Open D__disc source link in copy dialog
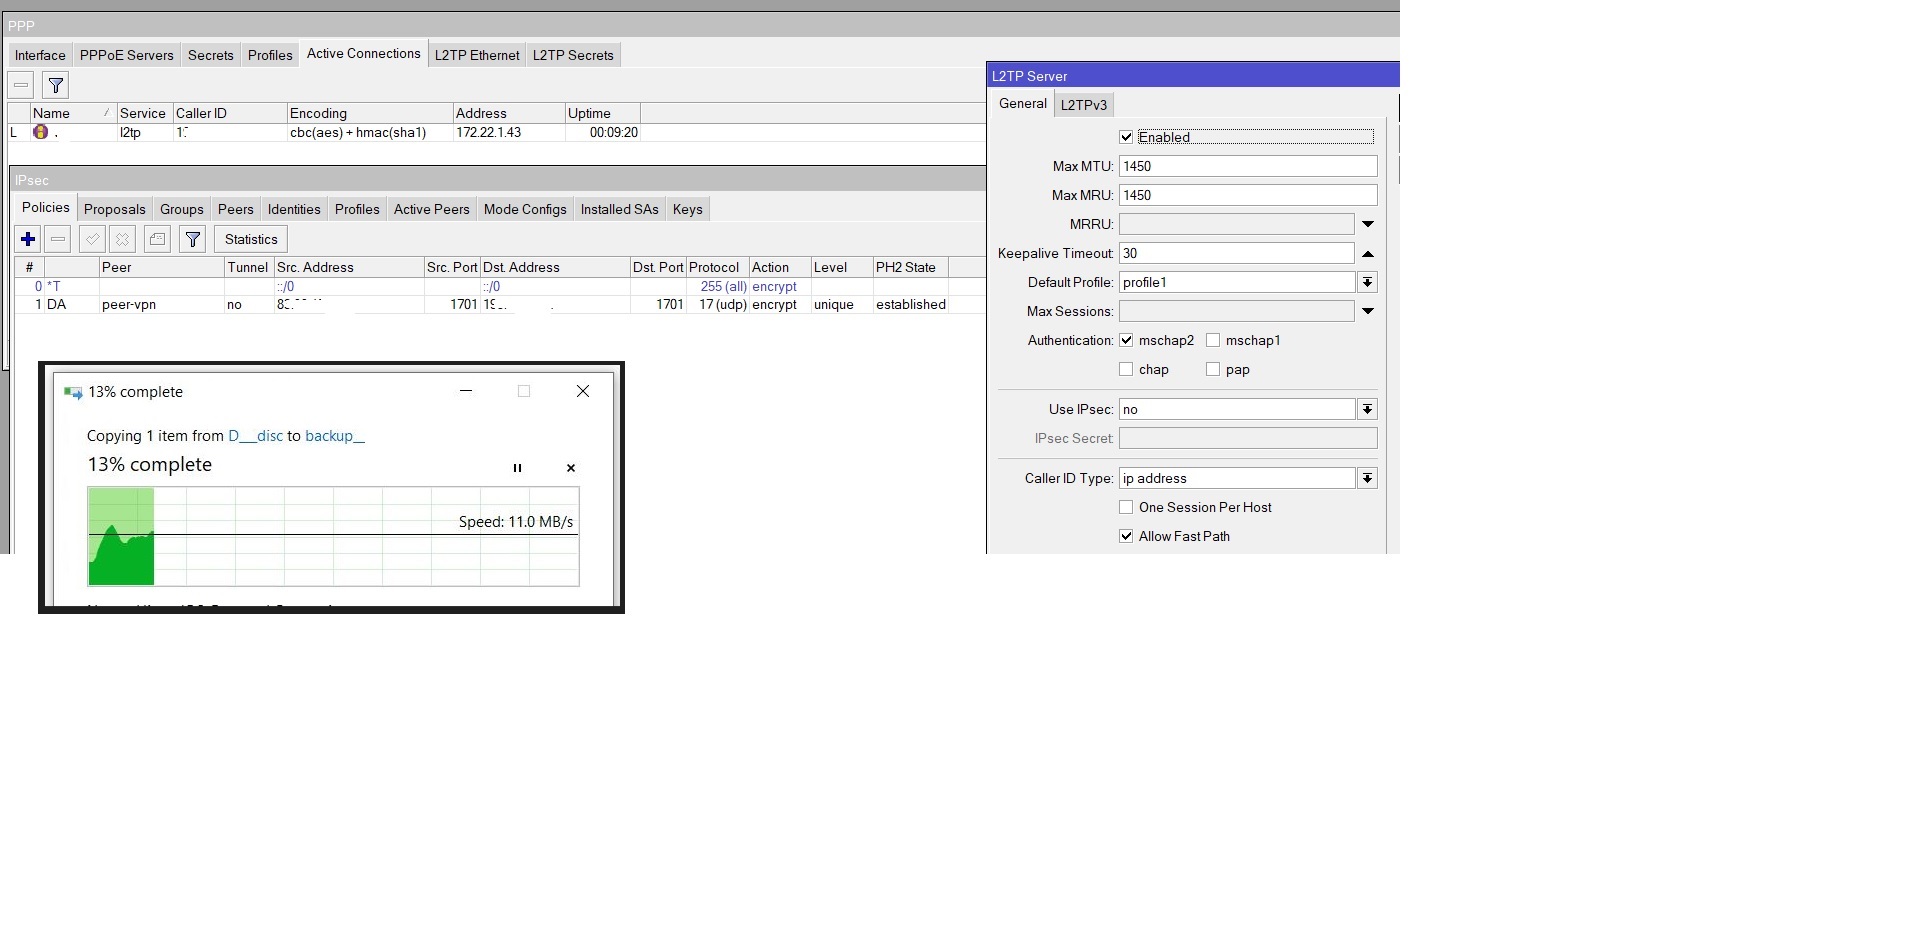1905x933 pixels. pos(255,436)
